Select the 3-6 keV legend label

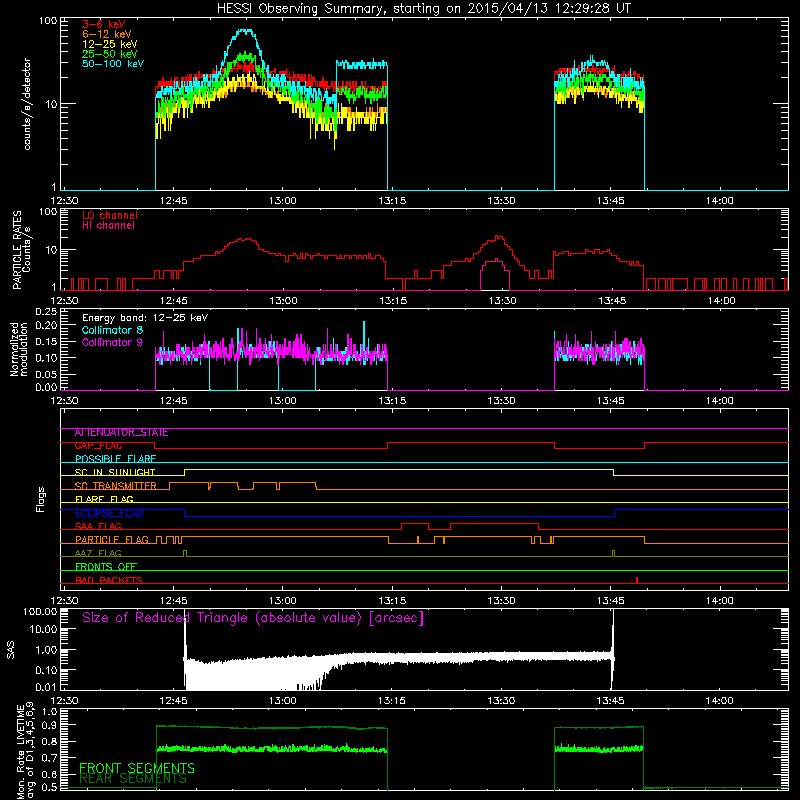pyautogui.click(x=103, y=24)
